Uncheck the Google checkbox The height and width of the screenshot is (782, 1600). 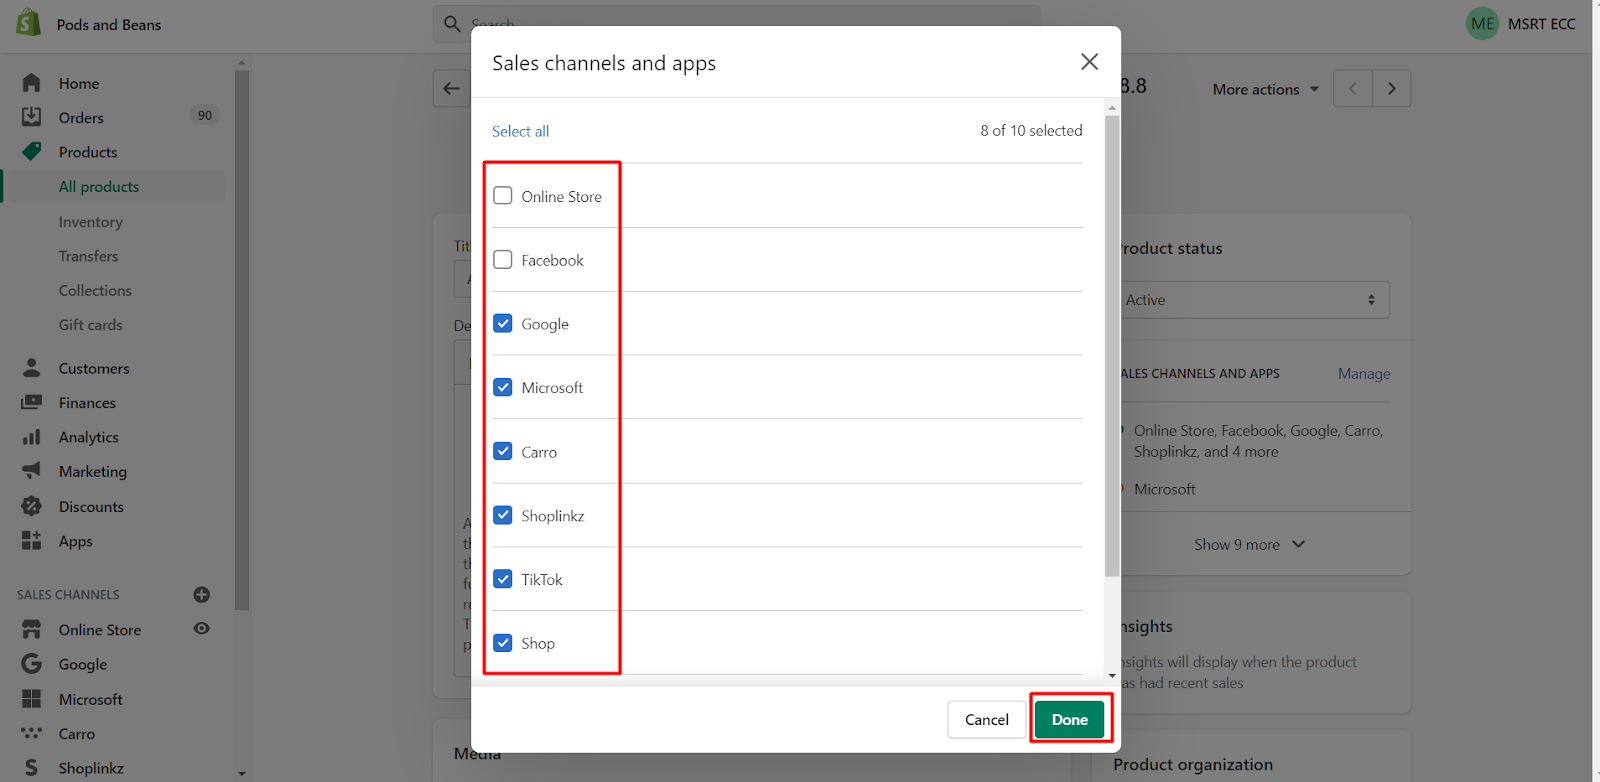pyautogui.click(x=503, y=324)
